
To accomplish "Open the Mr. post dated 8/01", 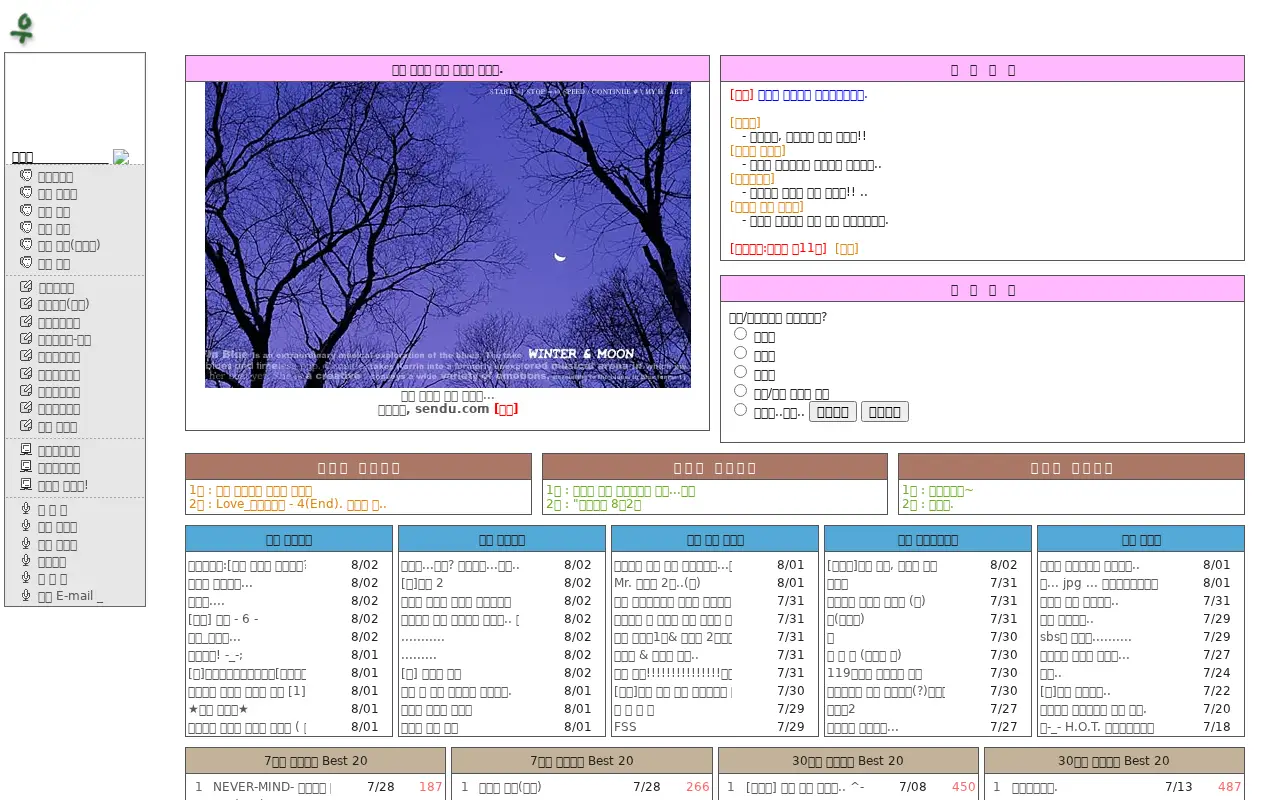I will [656, 583].
